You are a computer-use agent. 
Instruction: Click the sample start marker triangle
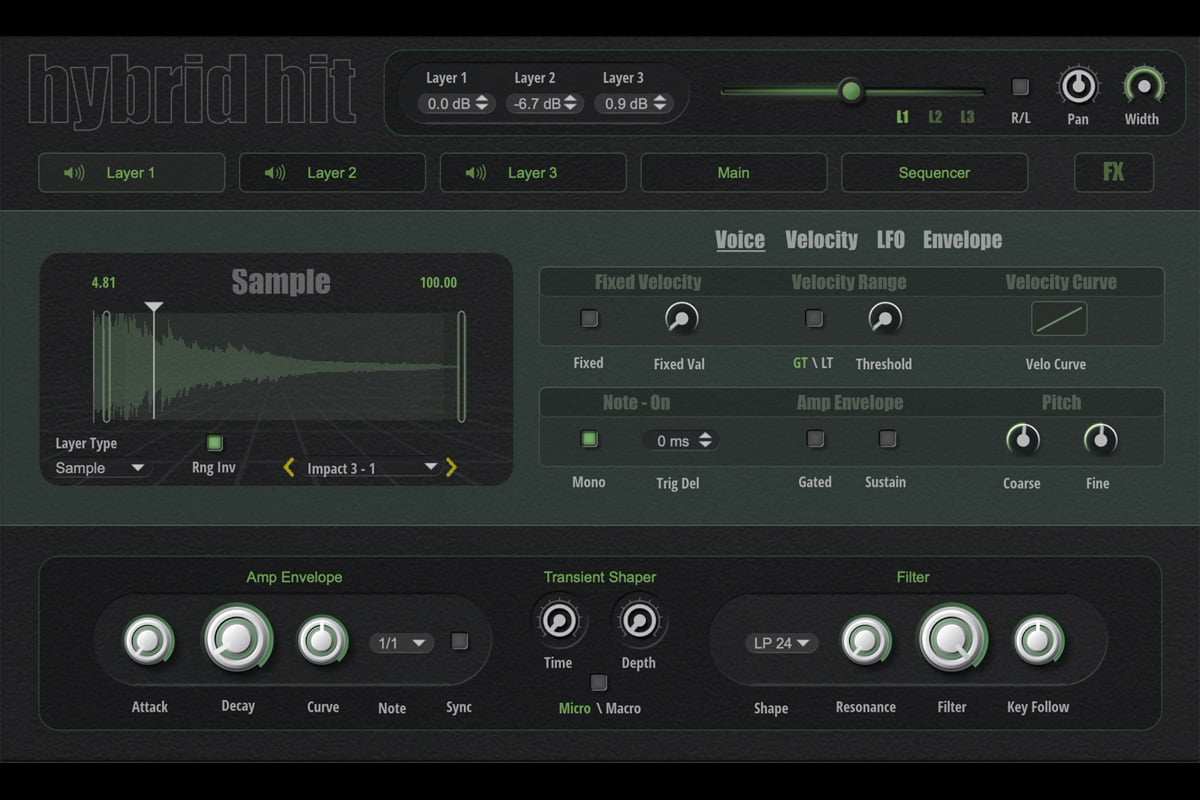153,307
